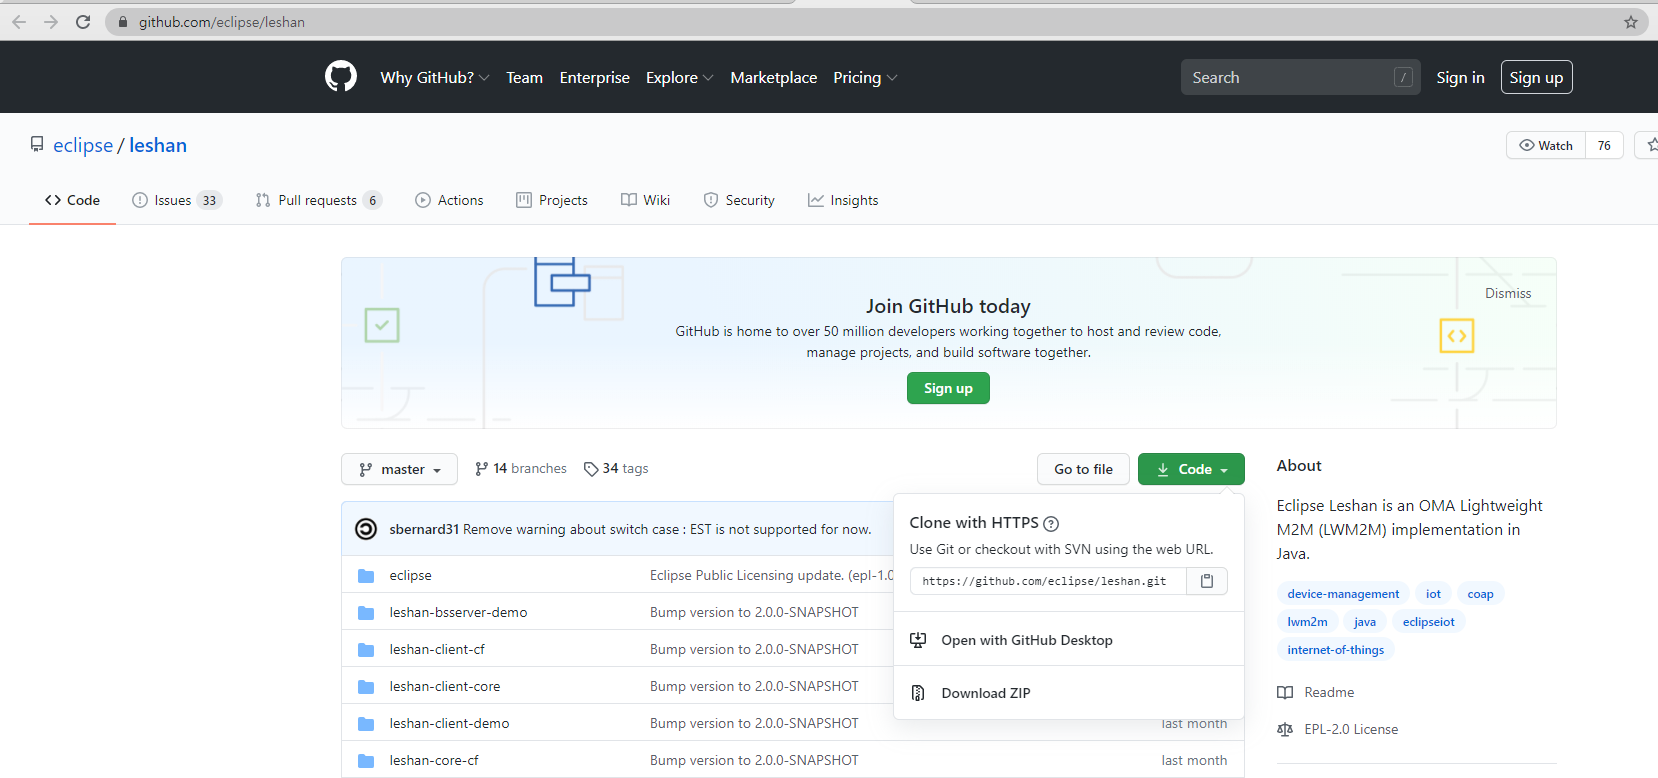Open the Actions tab
This screenshot has width=1658, height=778.
click(x=449, y=200)
